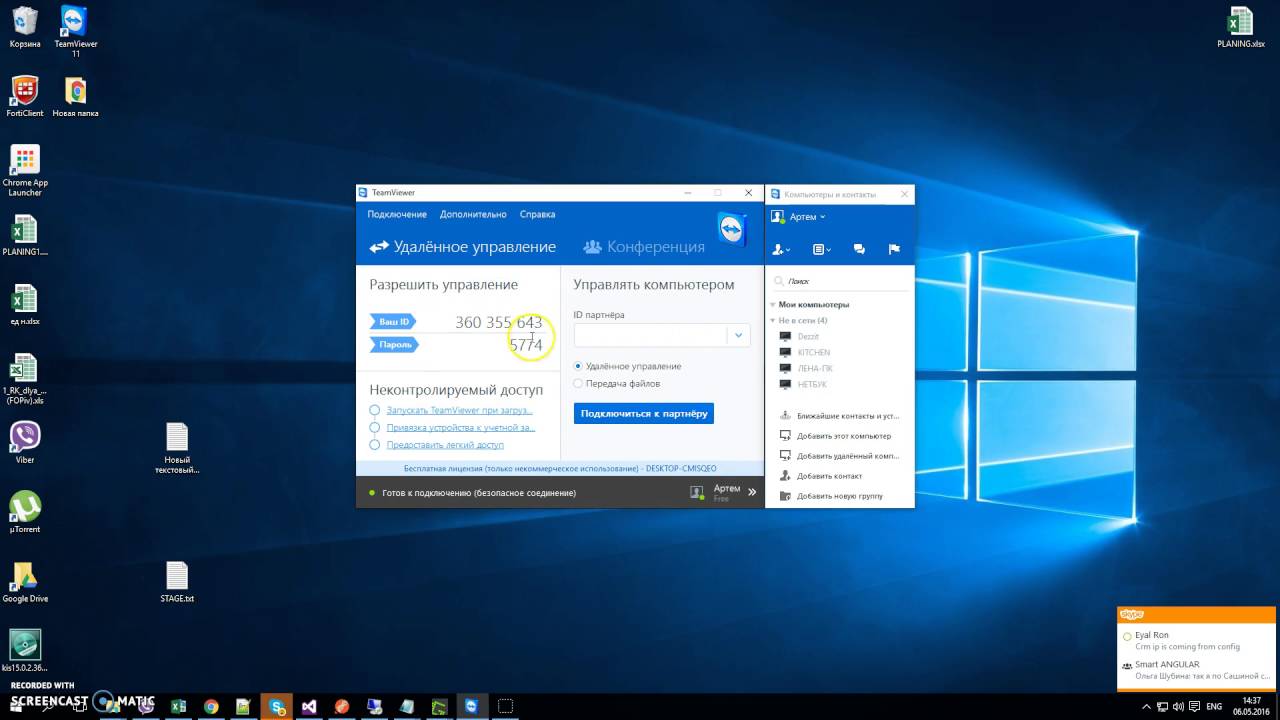
Task: Click the flag notifications icon in the contacts panel
Action: [894, 249]
